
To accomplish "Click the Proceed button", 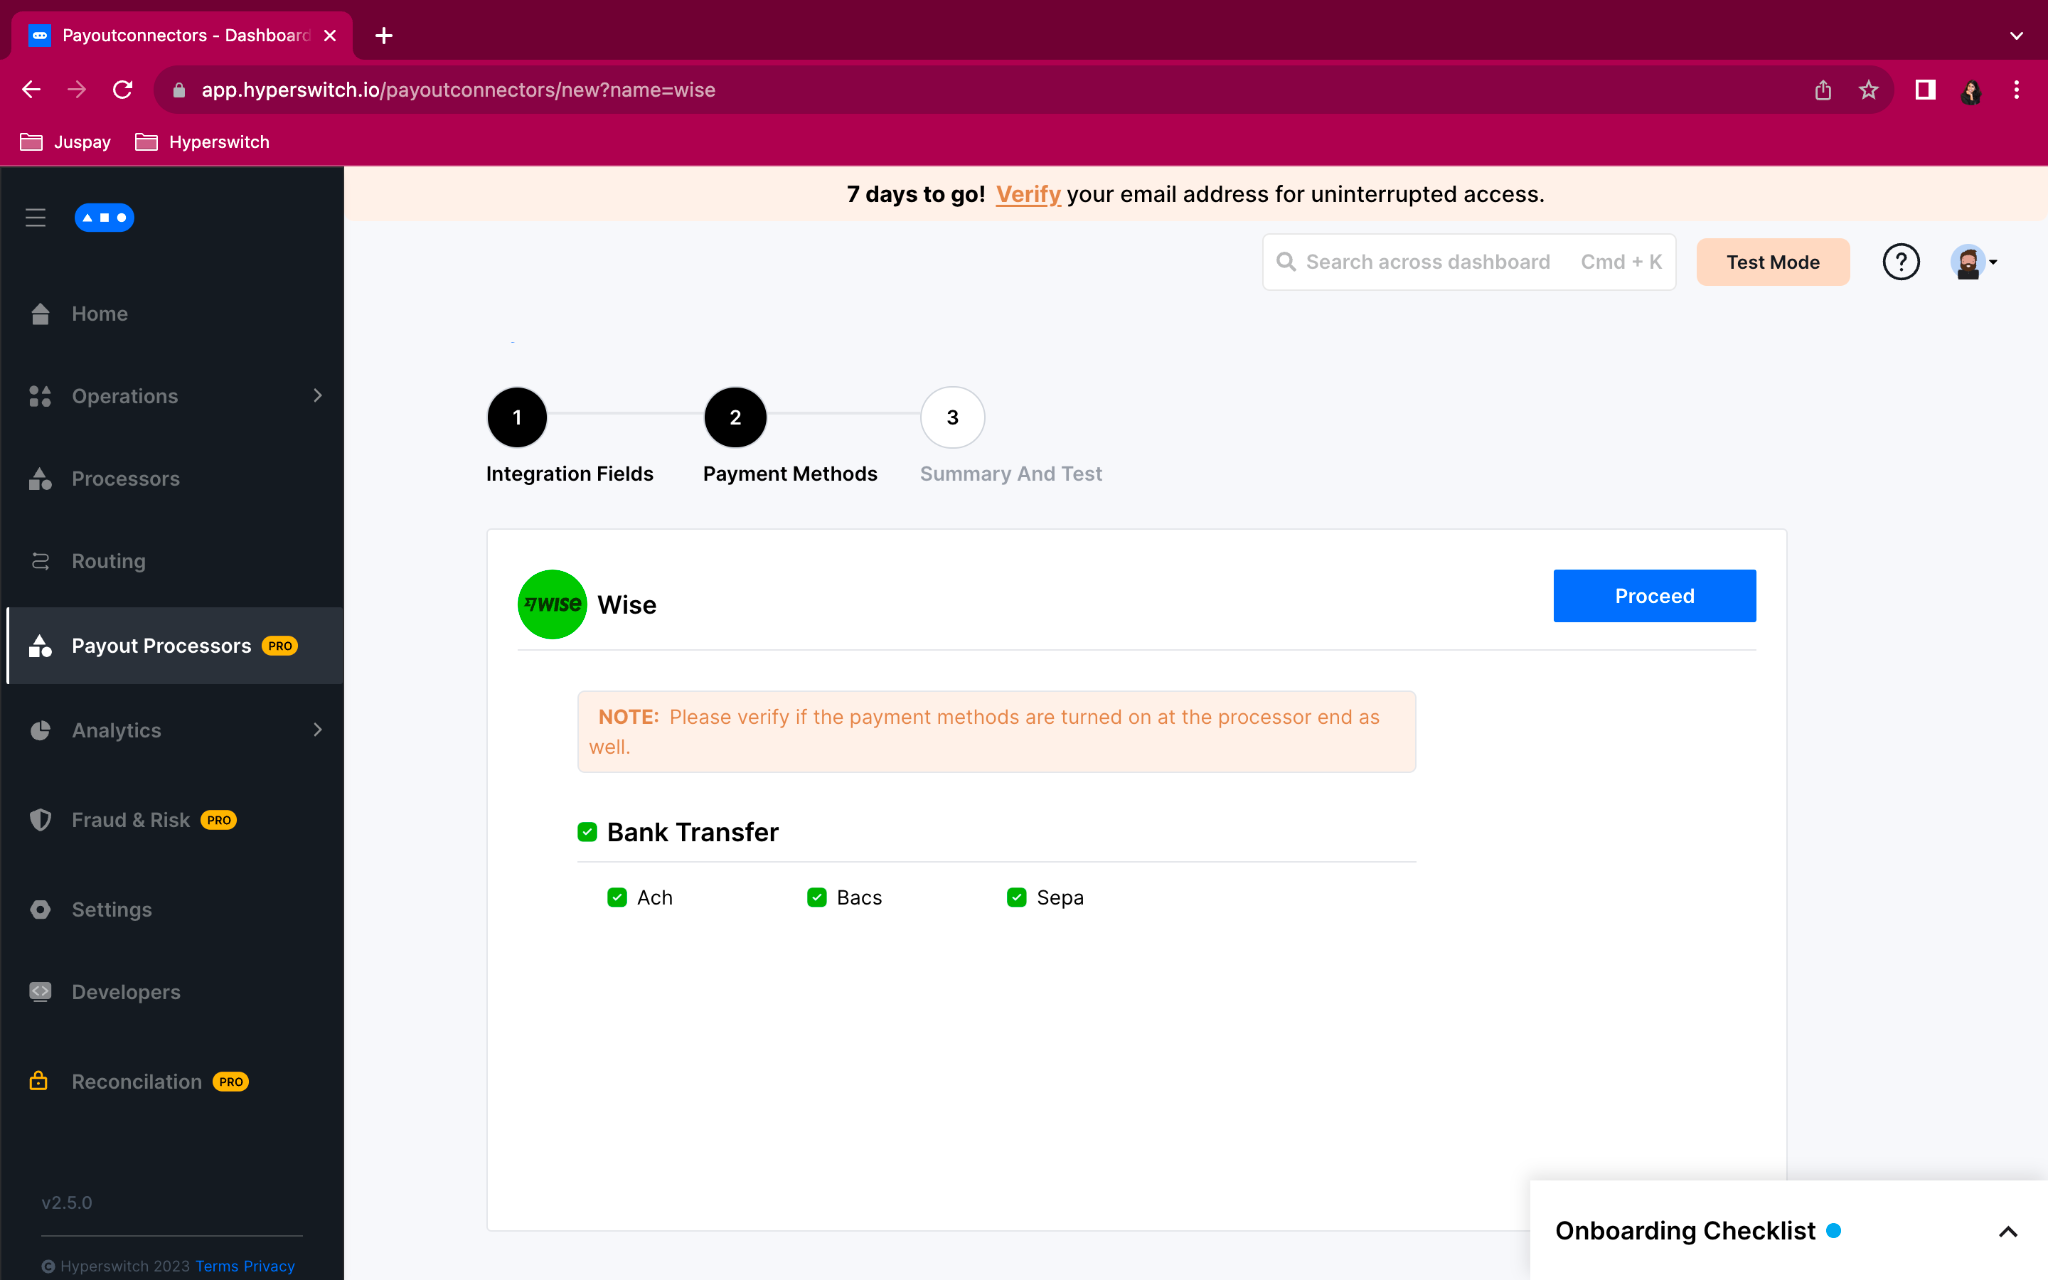I will tap(1654, 595).
